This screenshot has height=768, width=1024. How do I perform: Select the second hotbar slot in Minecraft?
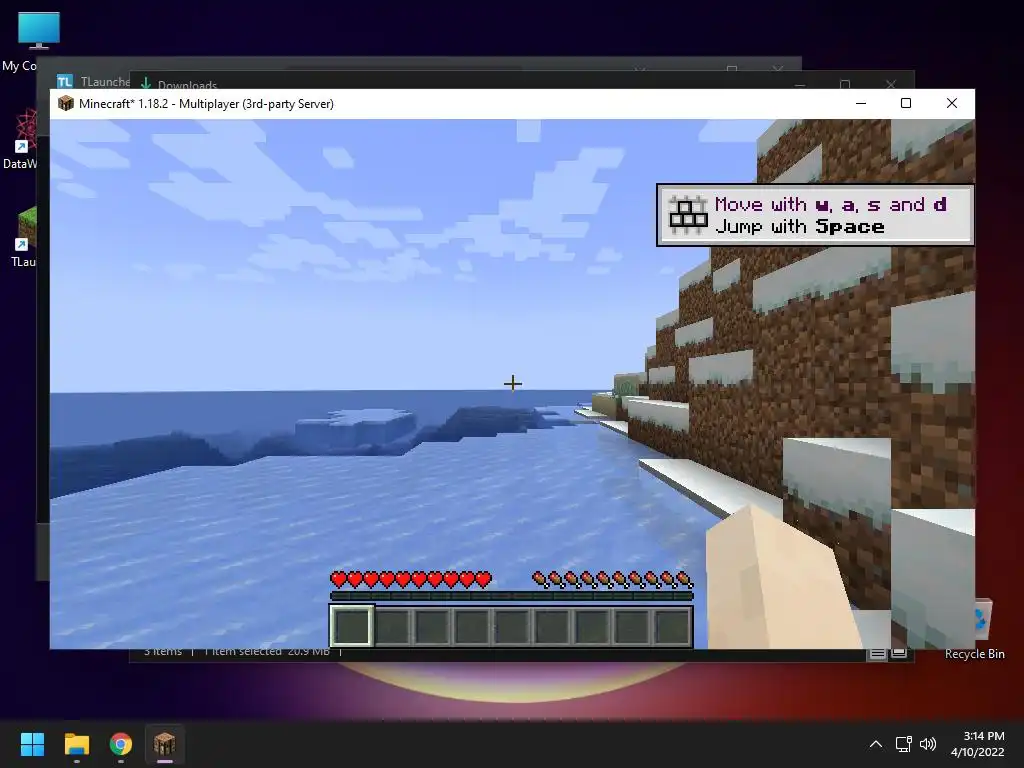(392, 626)
